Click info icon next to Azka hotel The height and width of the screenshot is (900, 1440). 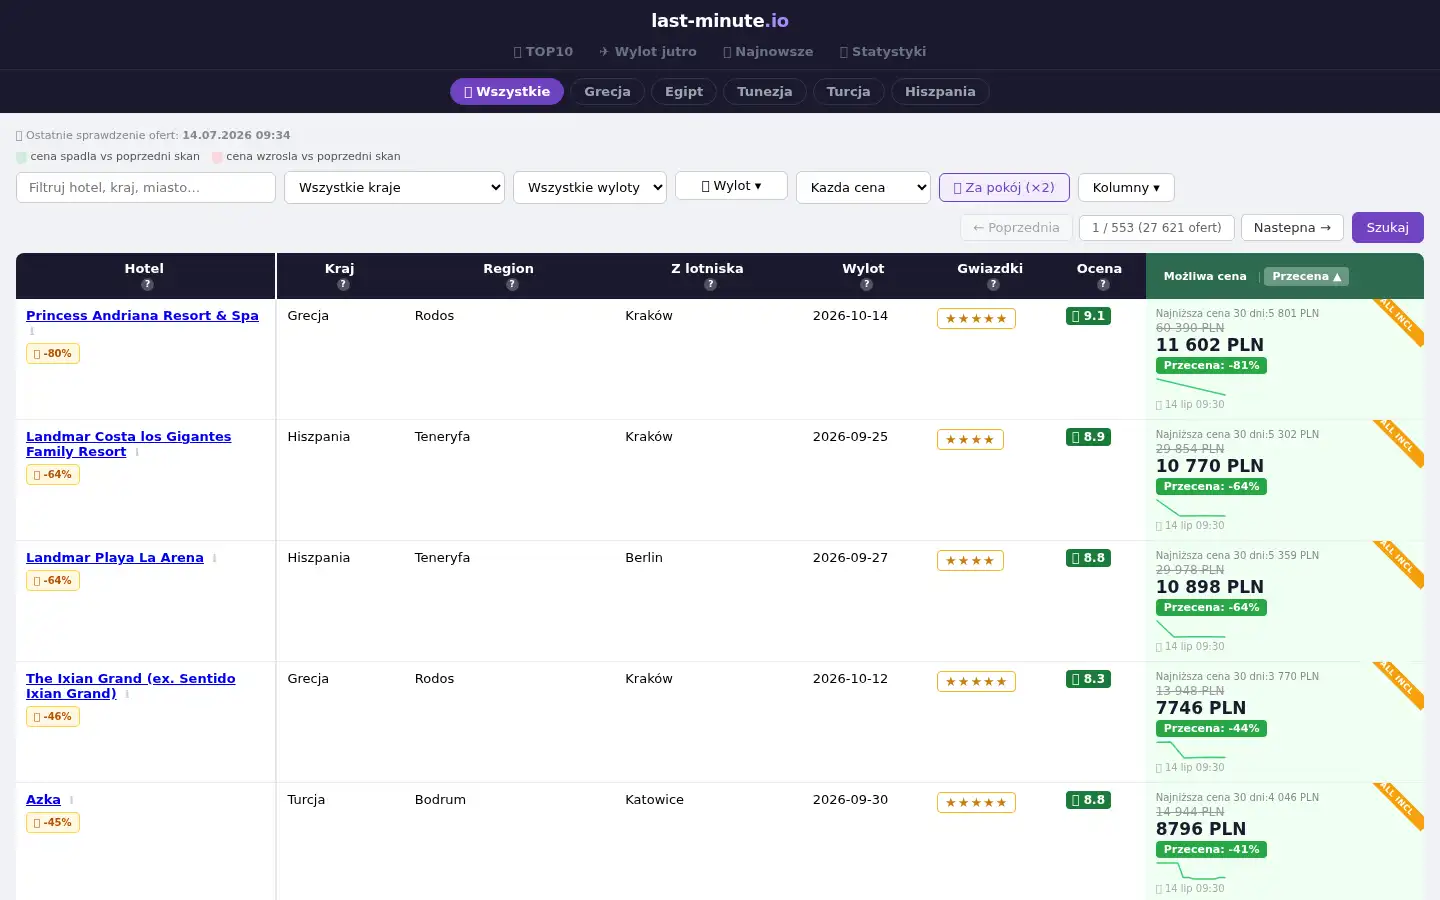coord(71,800)
